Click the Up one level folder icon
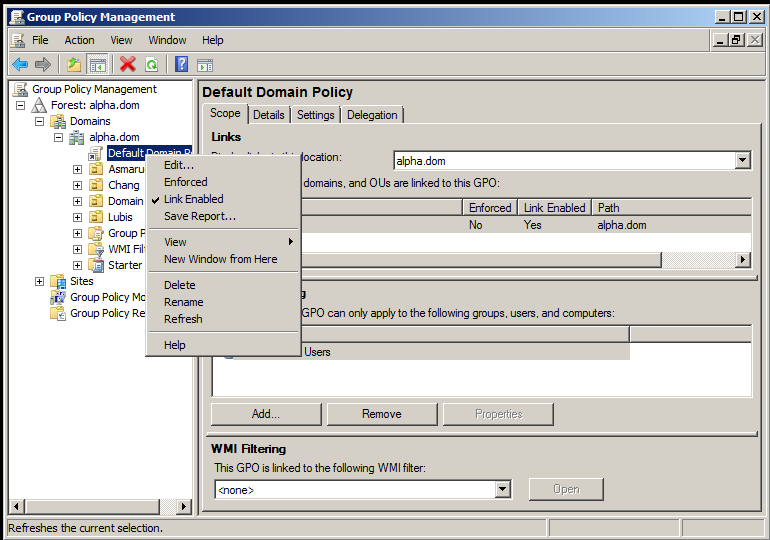This screenshot has height=540, width=770. click(74, 64)
